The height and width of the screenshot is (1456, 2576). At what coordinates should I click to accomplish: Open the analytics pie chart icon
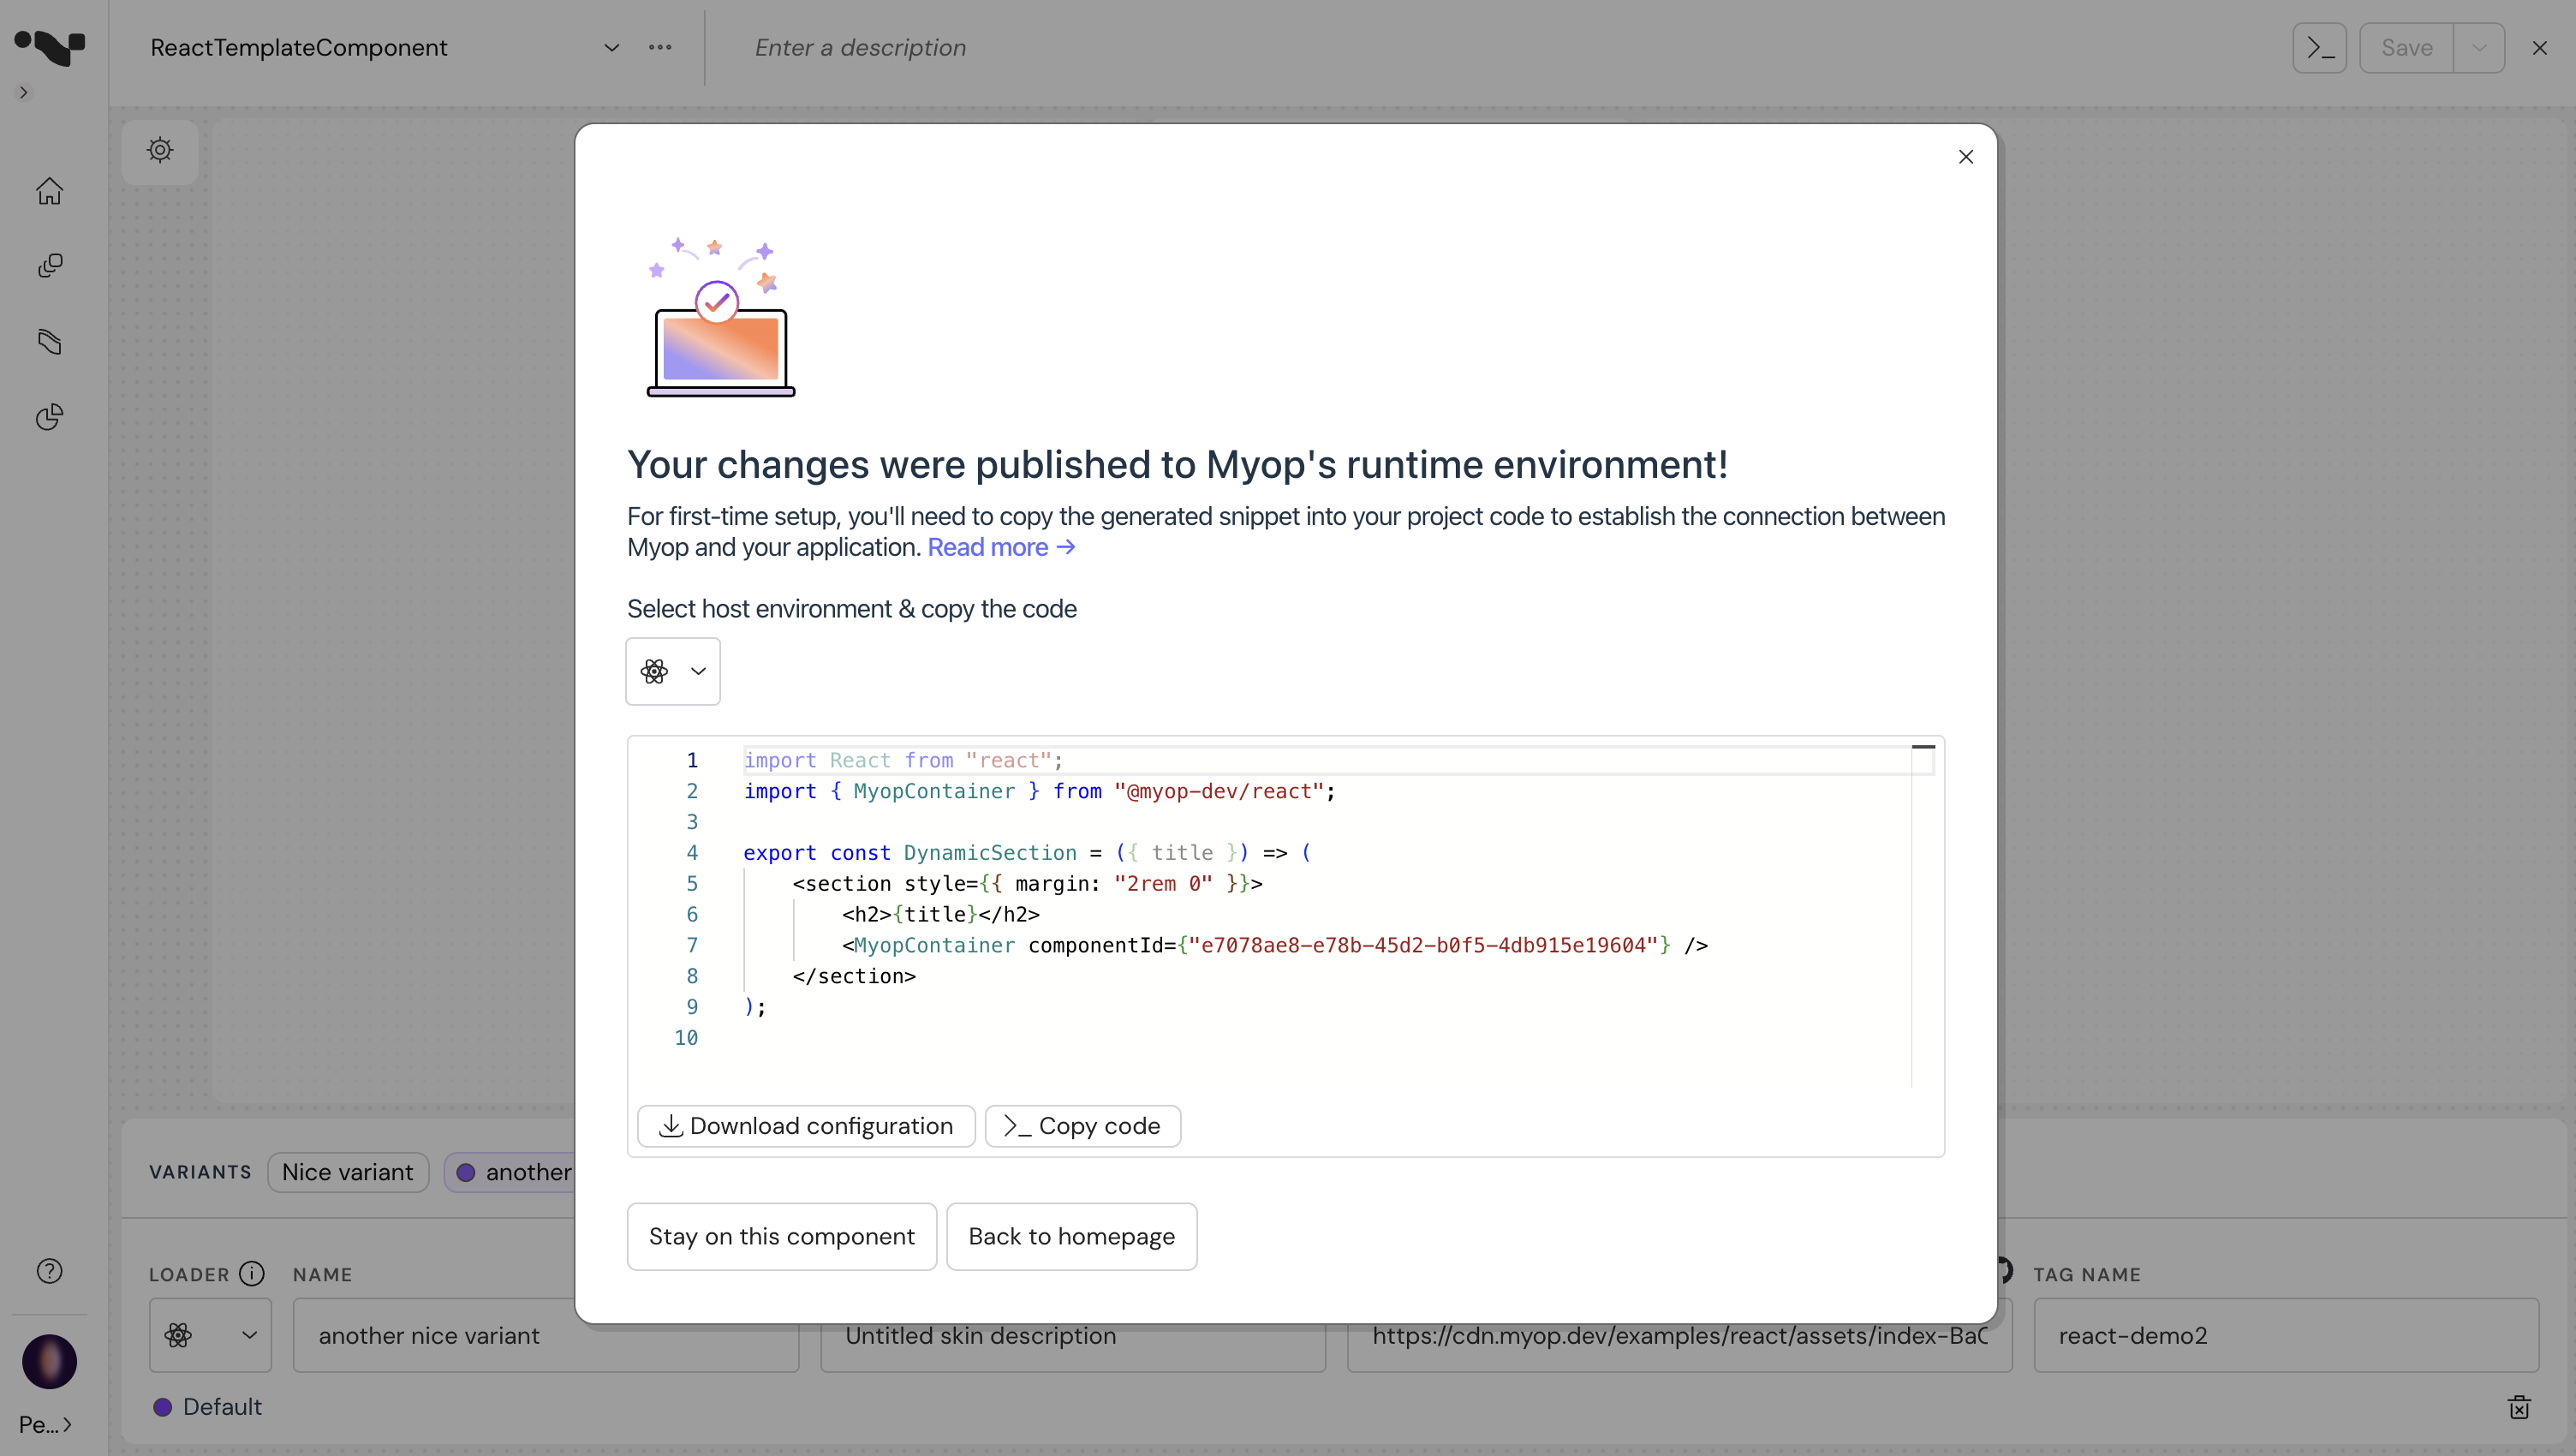point(49,417)
